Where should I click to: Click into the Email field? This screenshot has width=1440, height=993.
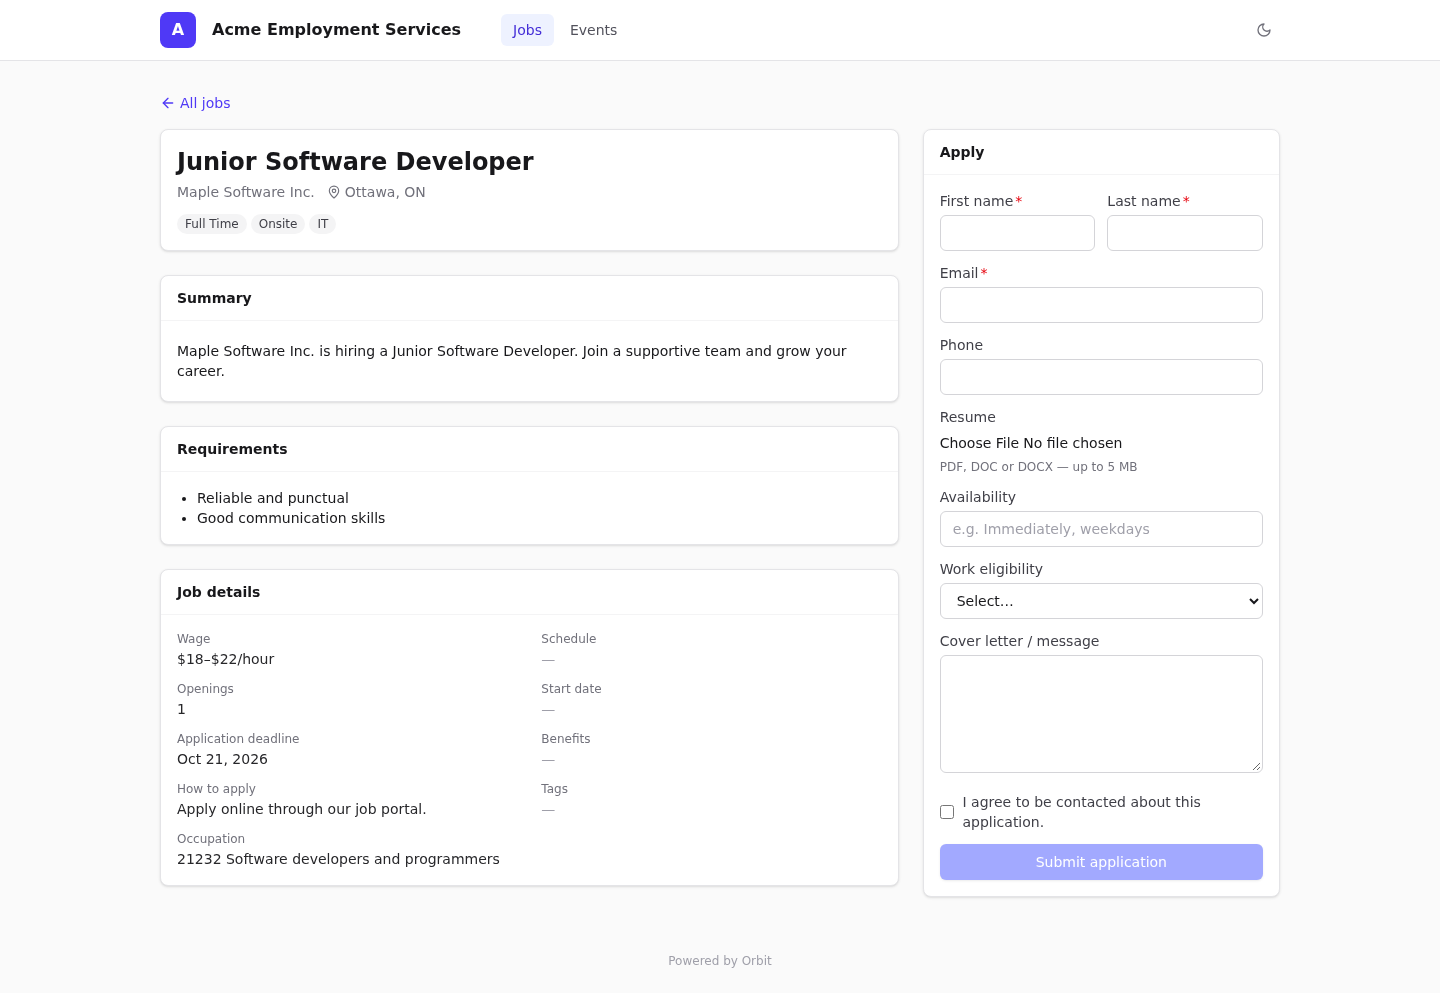(1101, 305)
